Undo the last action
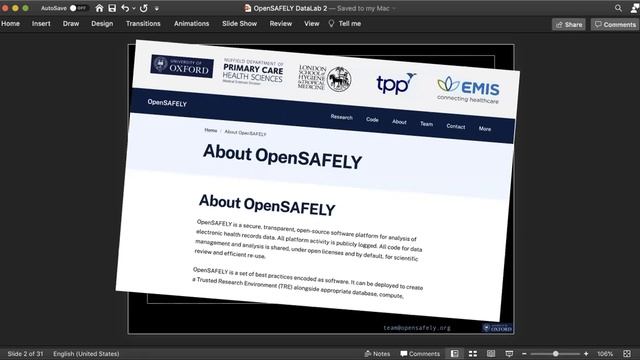This screenshot has height=360, width=640. pos(125,8)
